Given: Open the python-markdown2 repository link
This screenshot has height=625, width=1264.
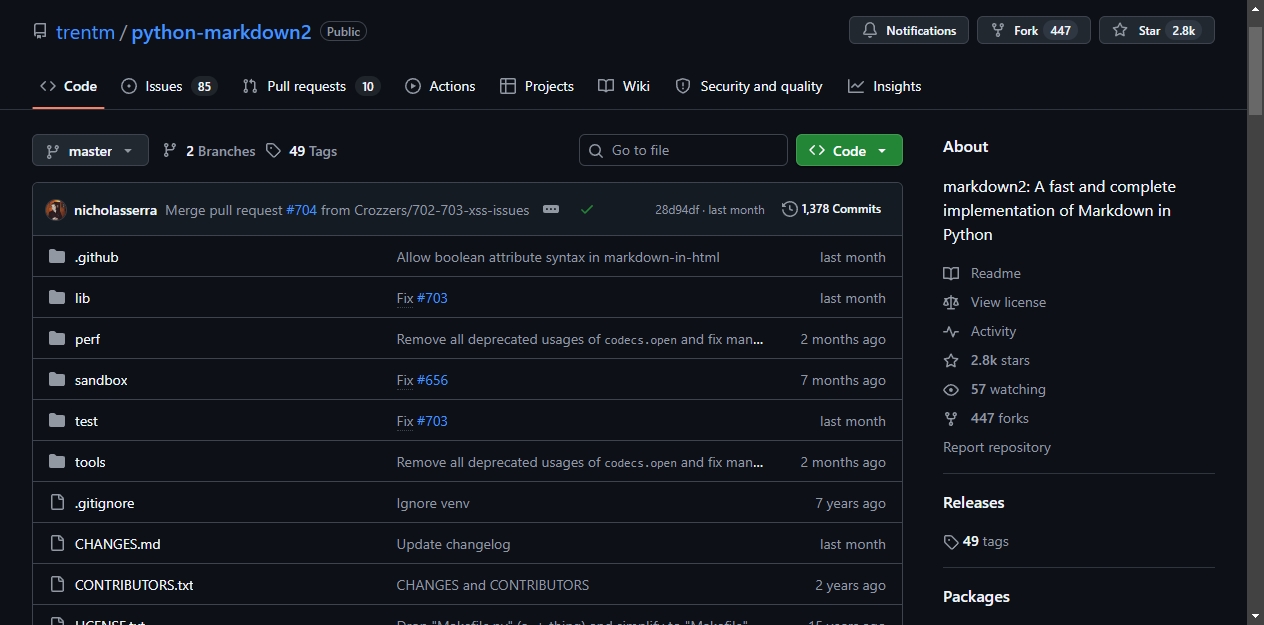Looking at the screenshot, I should click(x=221, y=32).
